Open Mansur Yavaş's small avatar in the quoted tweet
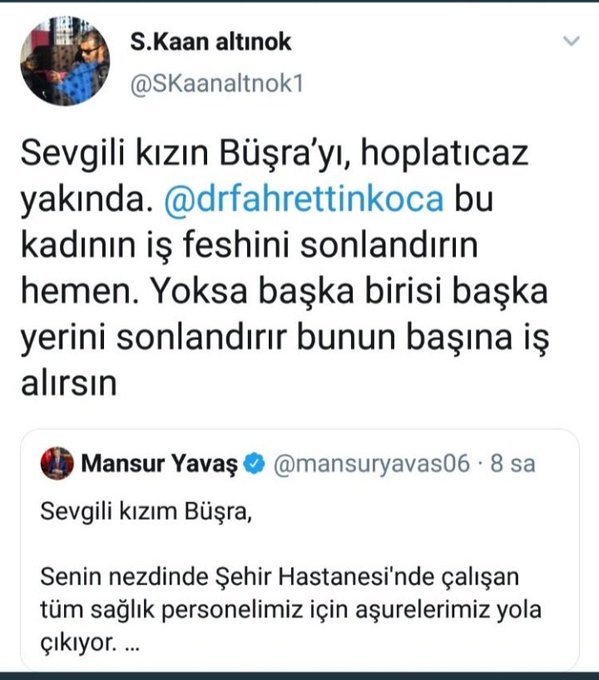Screen dimensions: 599x680 coord(57,463)
